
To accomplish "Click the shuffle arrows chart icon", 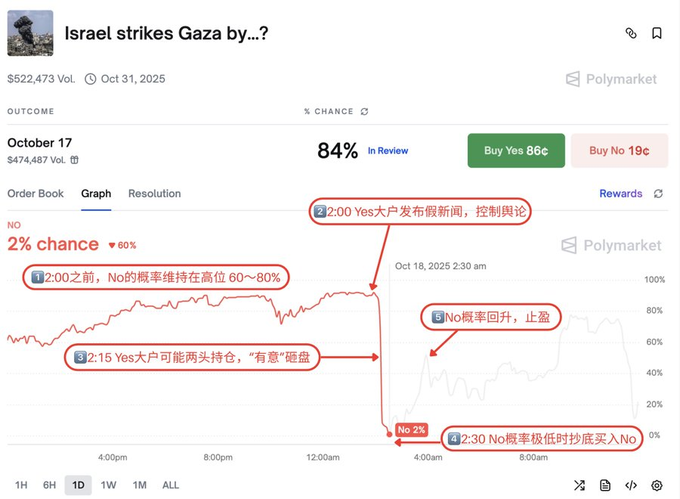I will [x=580, y=485].
